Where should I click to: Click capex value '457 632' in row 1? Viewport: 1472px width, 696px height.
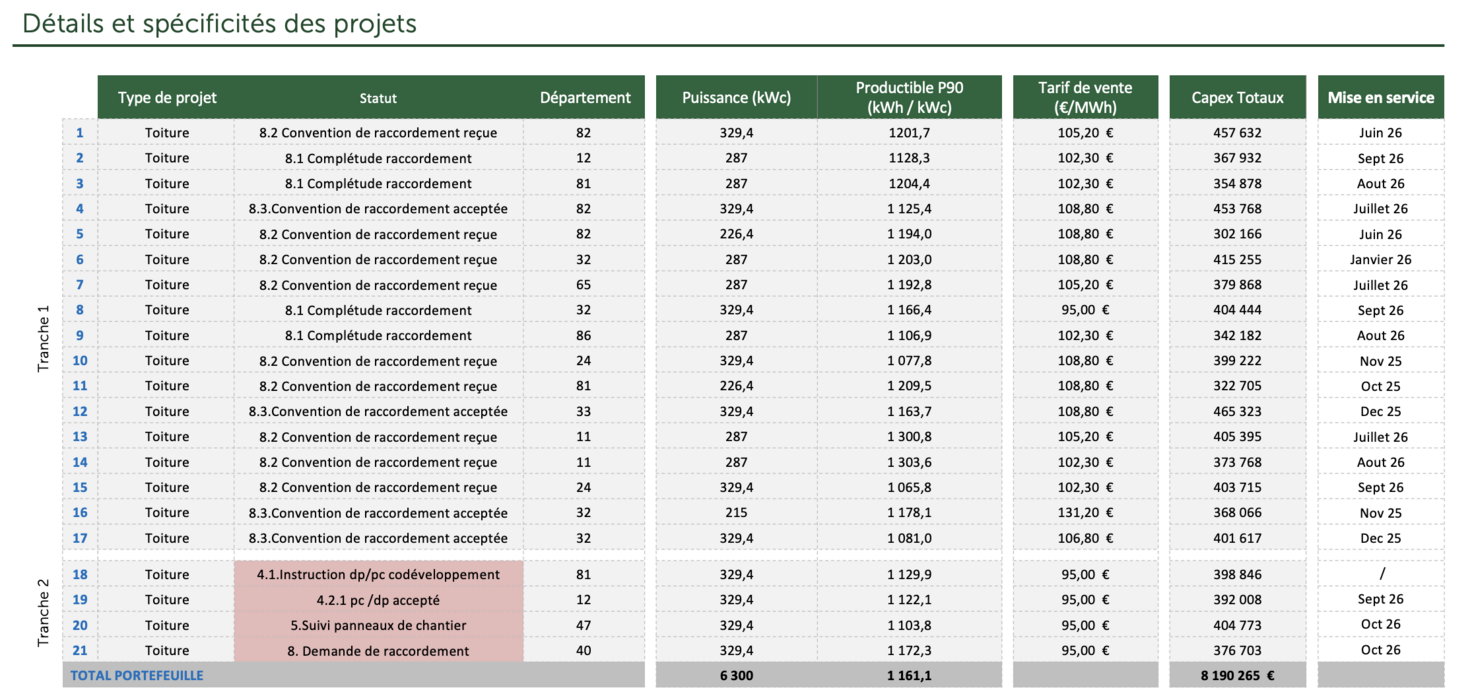click(1237, 132)
